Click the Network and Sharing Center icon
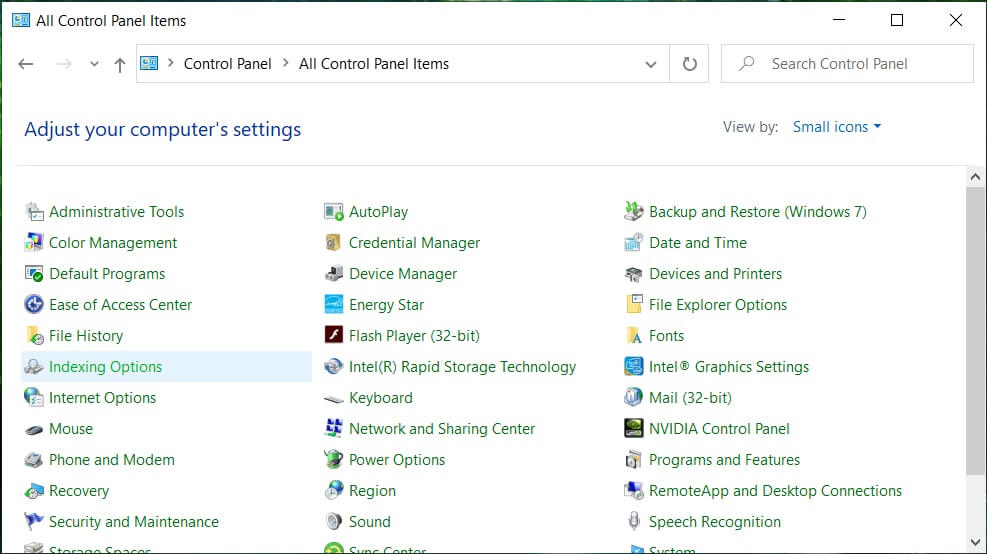 334,428
